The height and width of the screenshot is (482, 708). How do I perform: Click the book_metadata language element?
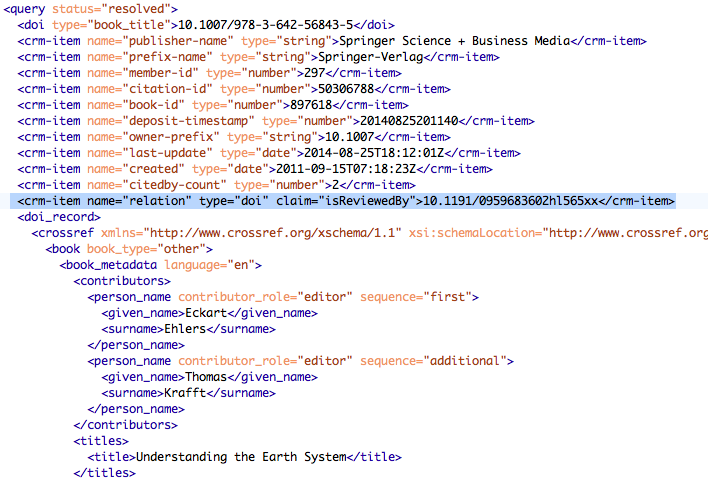pos(160,265)
